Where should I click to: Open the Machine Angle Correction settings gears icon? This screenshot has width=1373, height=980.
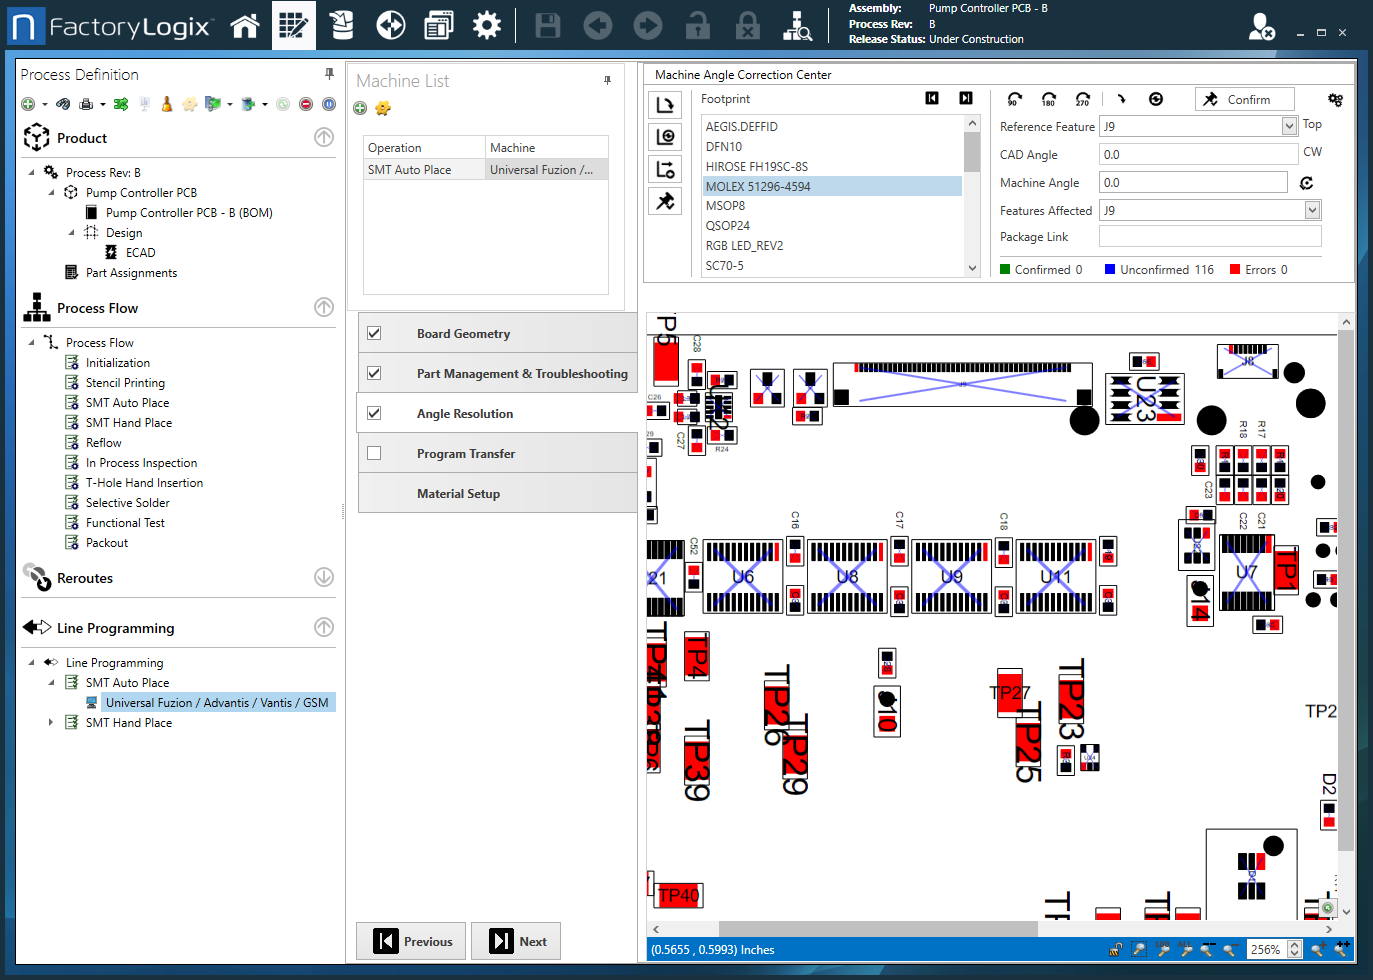(x=1337, y=99)
